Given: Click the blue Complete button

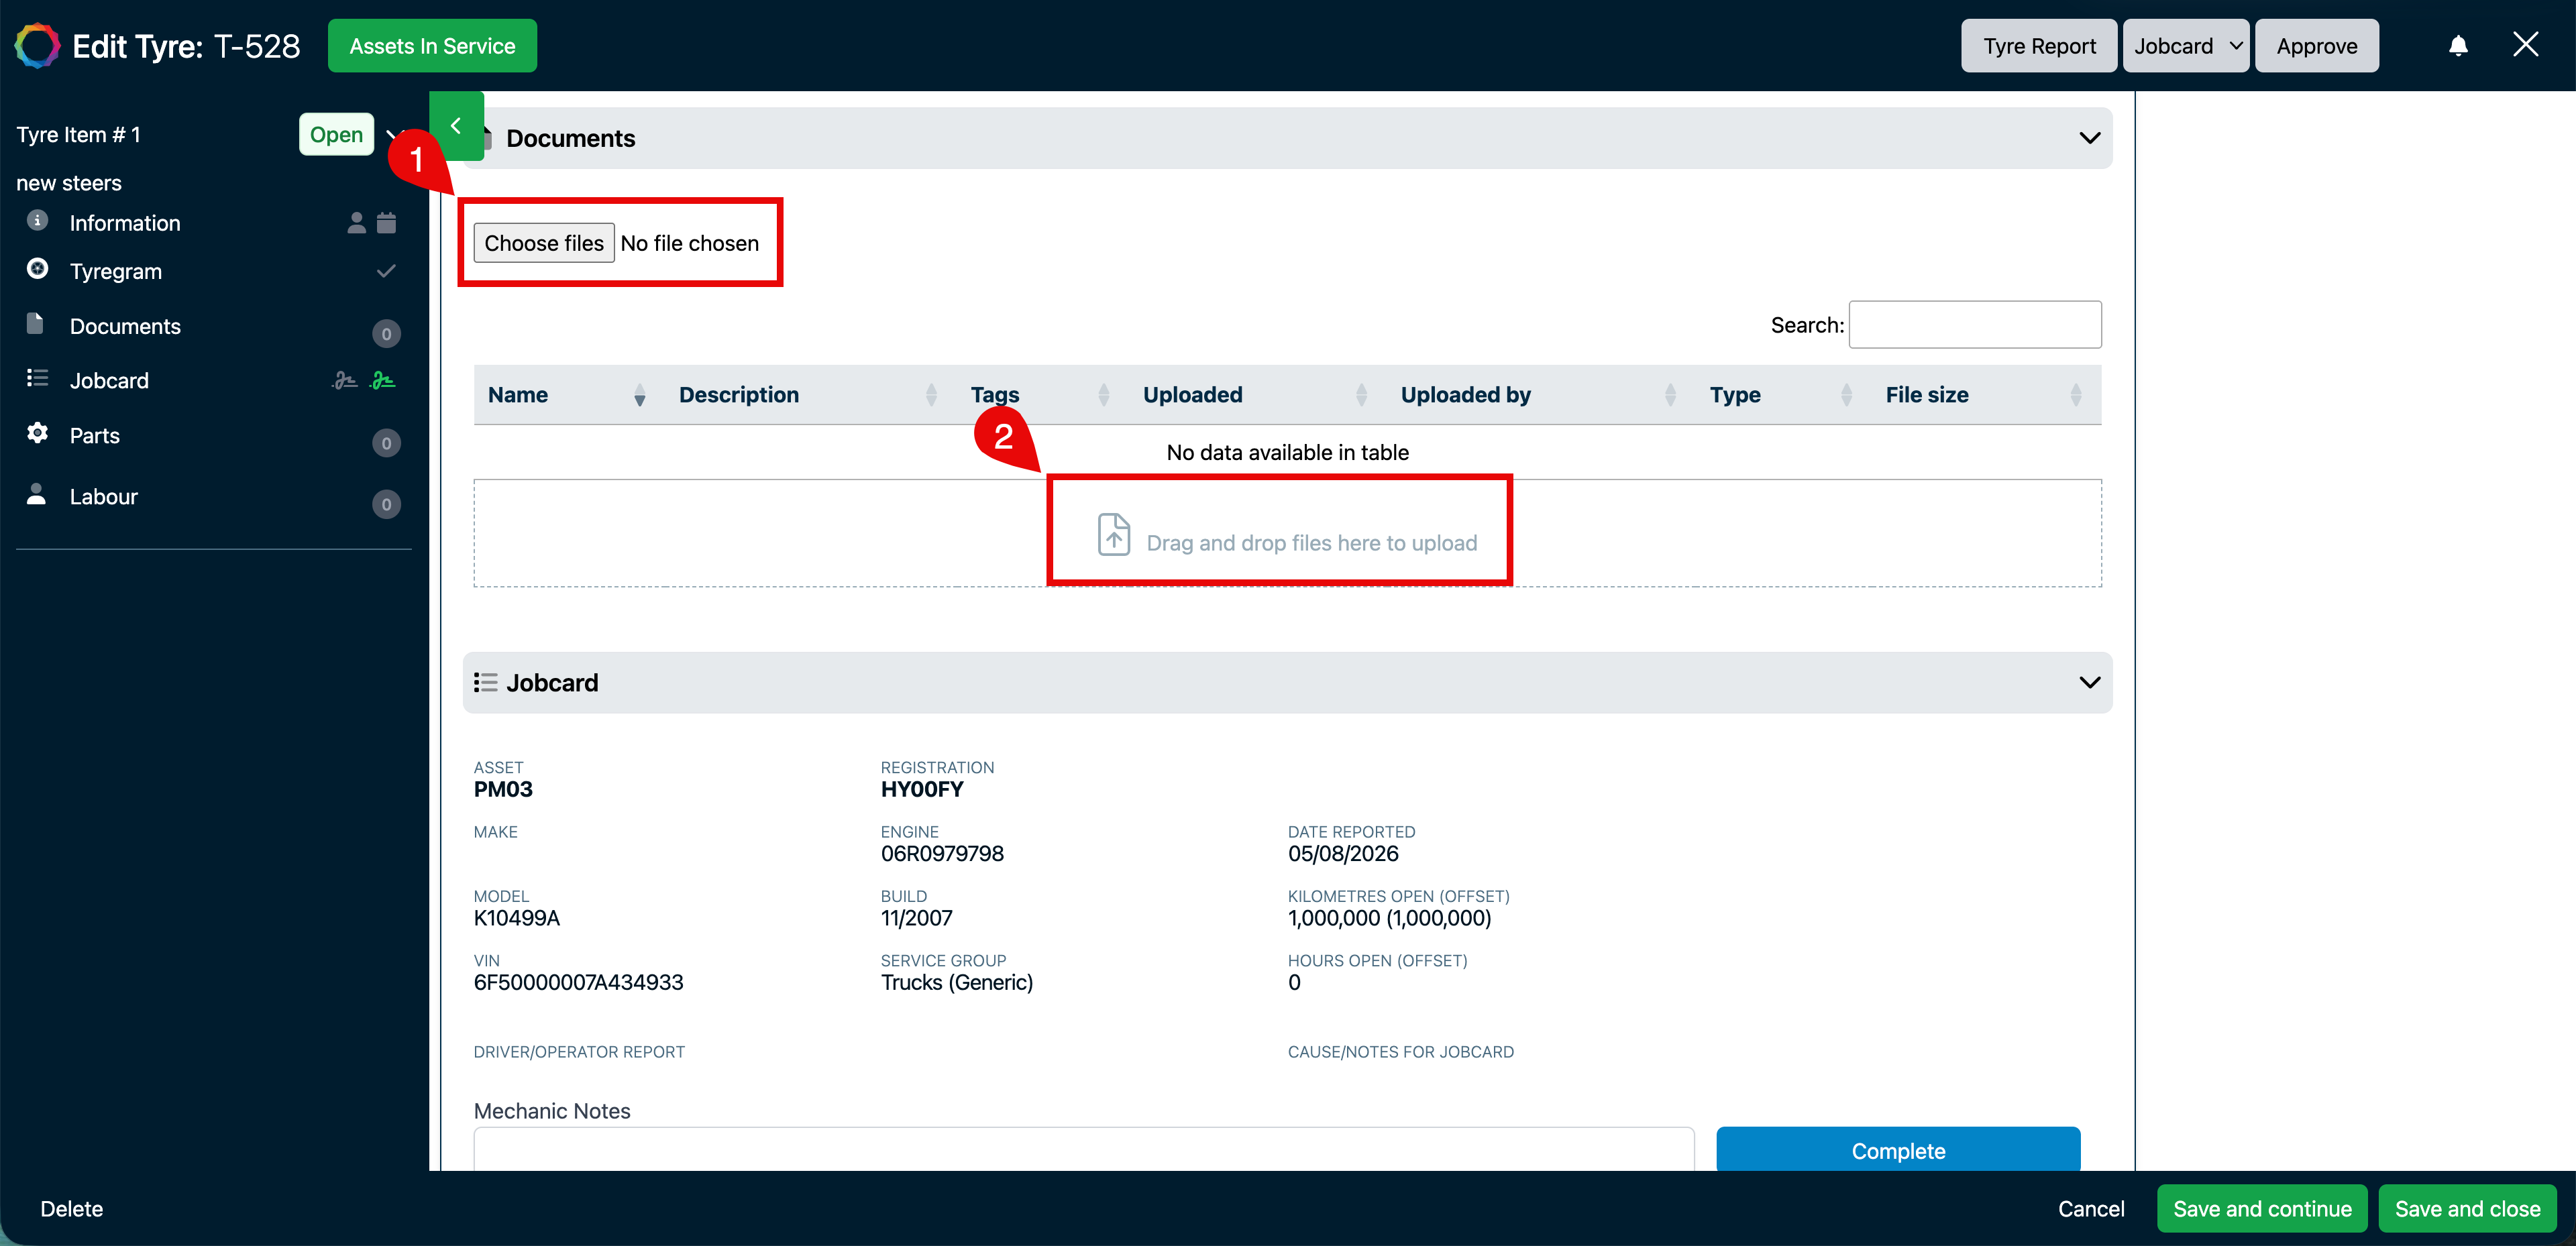Looking at the screenshot, I should (1898, 1150).
